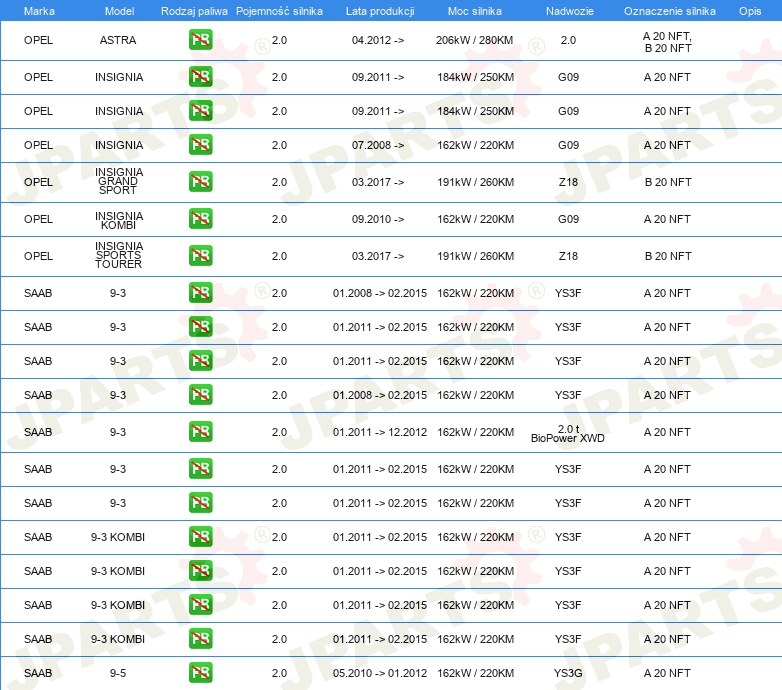Select 03.2017 -> in the Sports Tourer row
Screen dimensions: 782x690
point(378,256)
